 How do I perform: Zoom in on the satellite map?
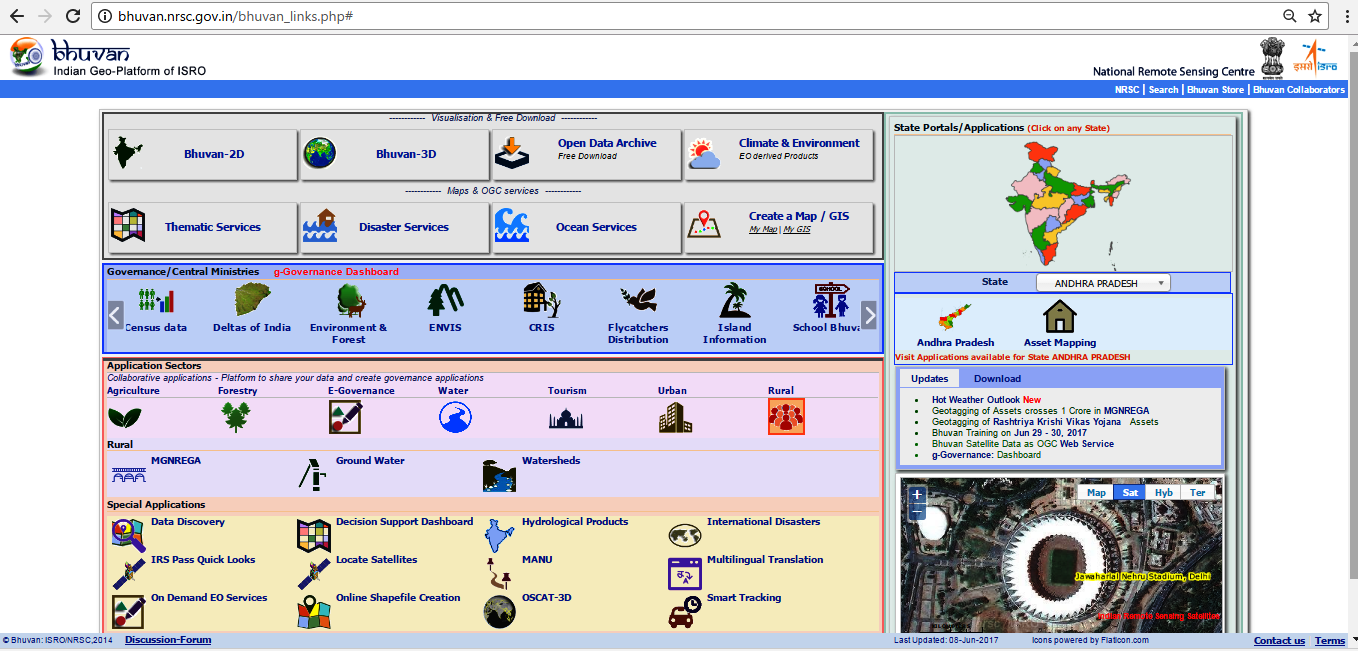917,494
